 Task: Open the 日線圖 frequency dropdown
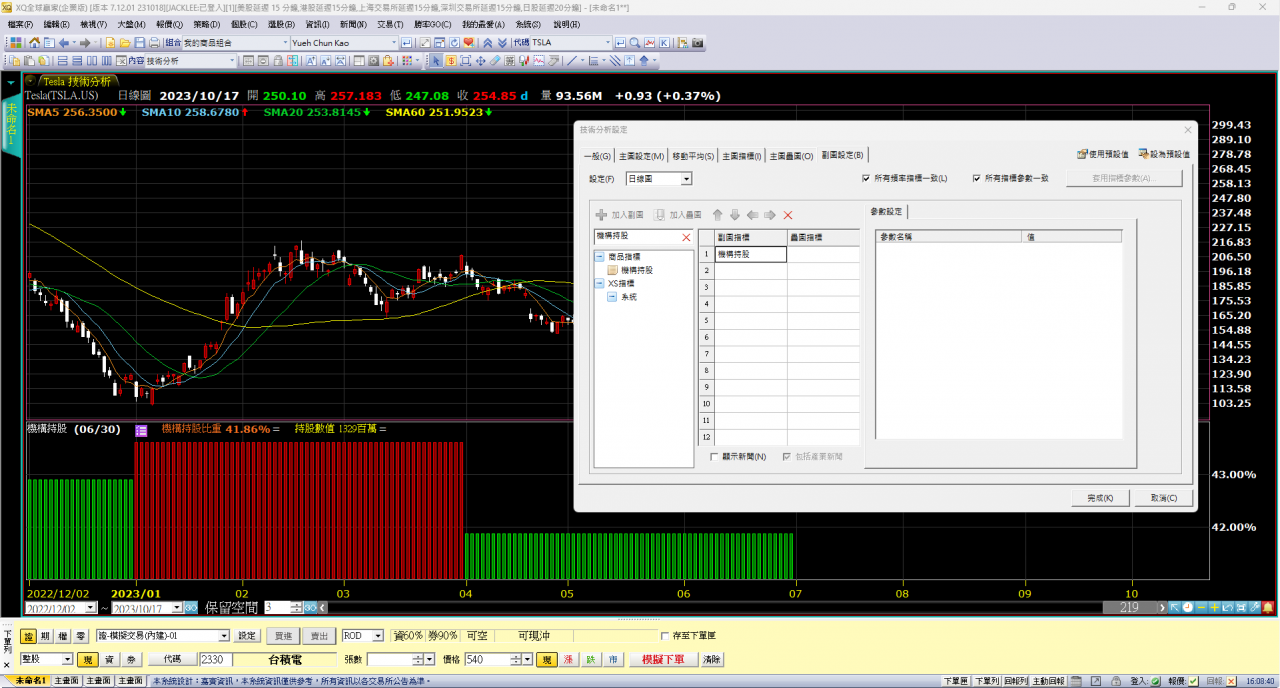(x=686, y=179)
